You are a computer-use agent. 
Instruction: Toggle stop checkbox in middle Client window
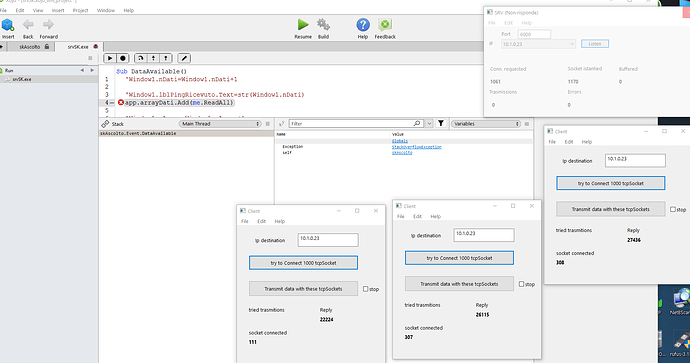[521, 284]
